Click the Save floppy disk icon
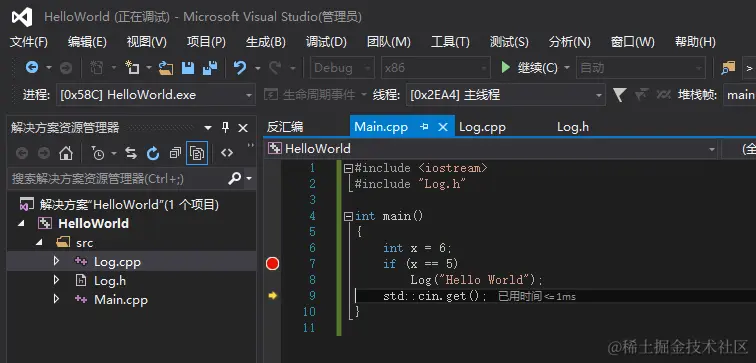Screen dimensions: 756x363 point(188,68)
